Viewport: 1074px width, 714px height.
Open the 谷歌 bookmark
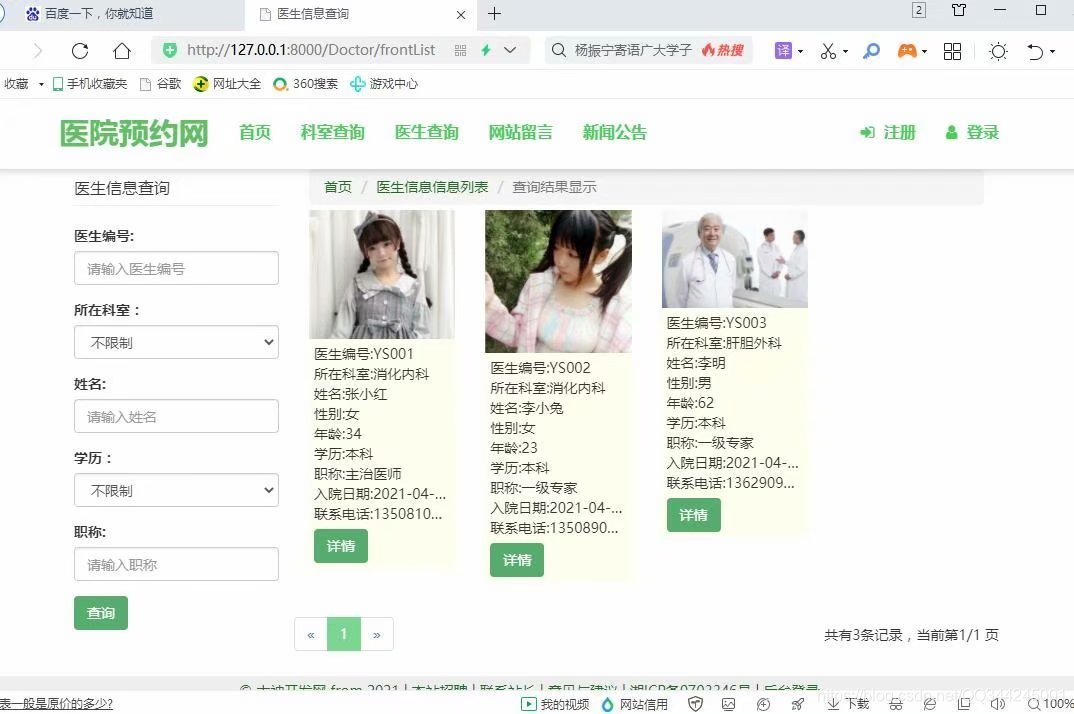pos(160,84)
